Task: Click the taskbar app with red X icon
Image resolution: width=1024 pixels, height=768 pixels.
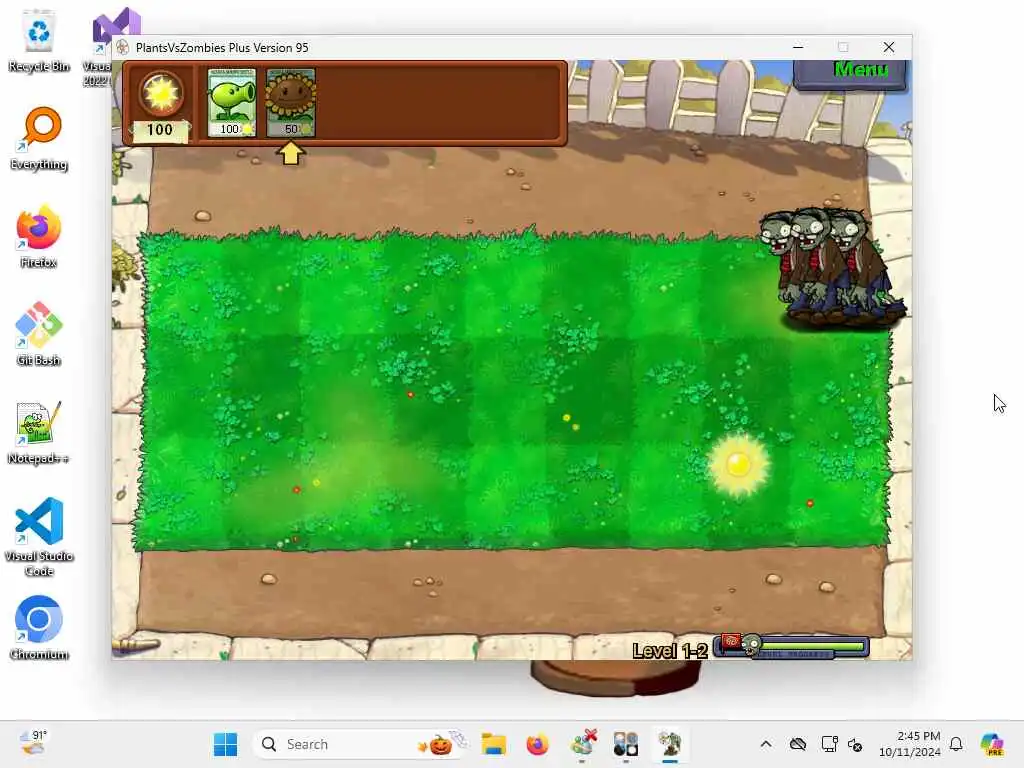Action: (583, 744)
